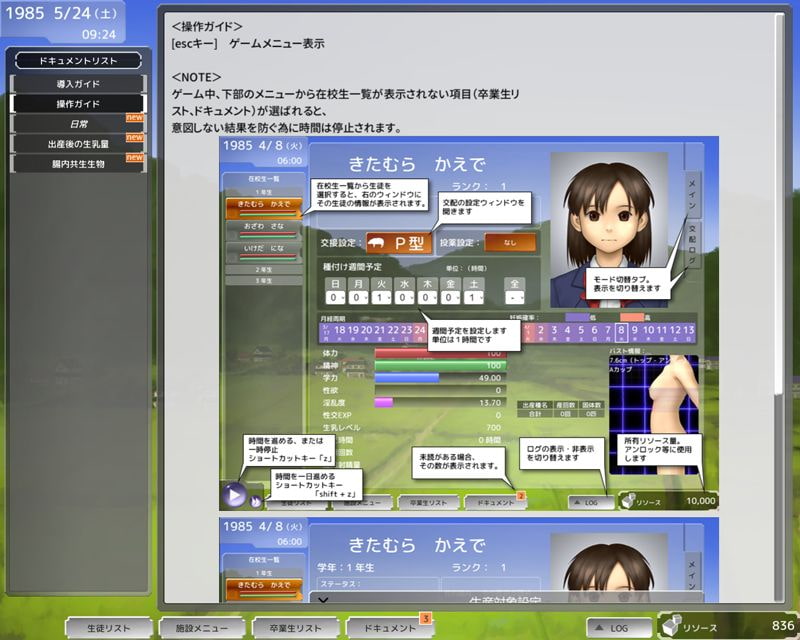This screenshot has width=800, height=640.
Task: Open the 出産後の生乳量 document
Action: click(78, 144)
